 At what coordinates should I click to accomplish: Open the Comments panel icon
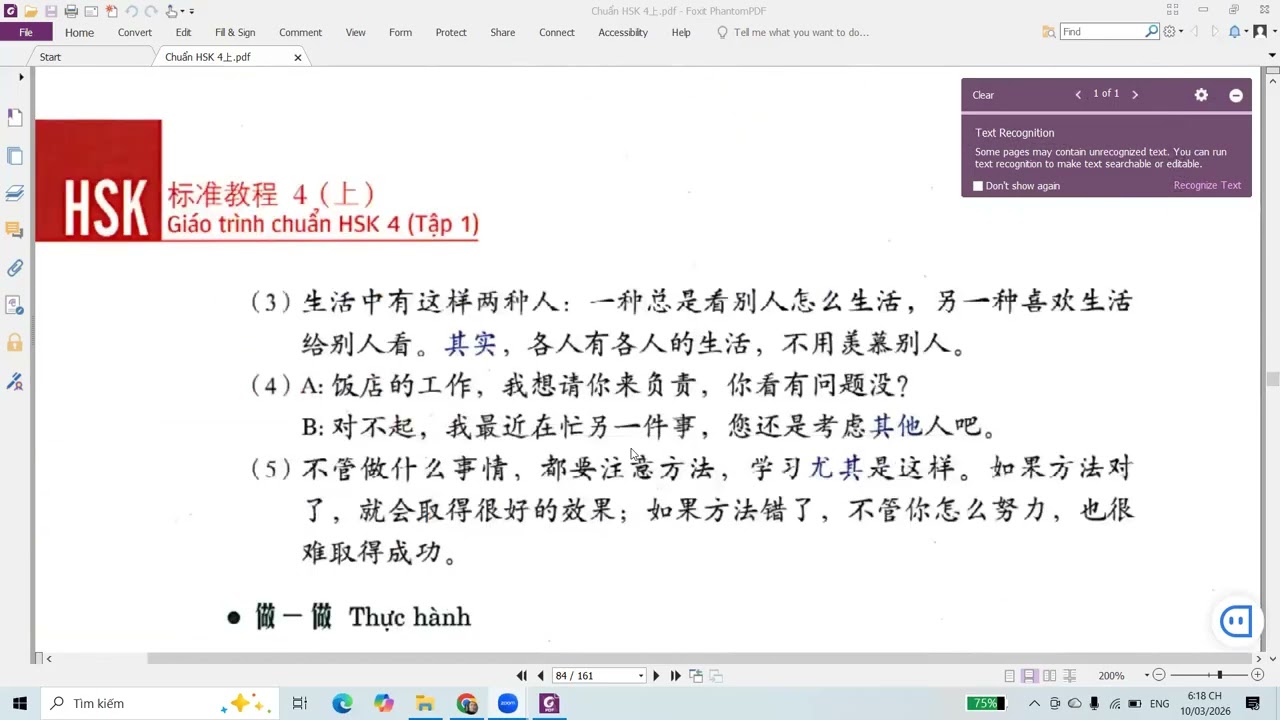click(14, 230)
